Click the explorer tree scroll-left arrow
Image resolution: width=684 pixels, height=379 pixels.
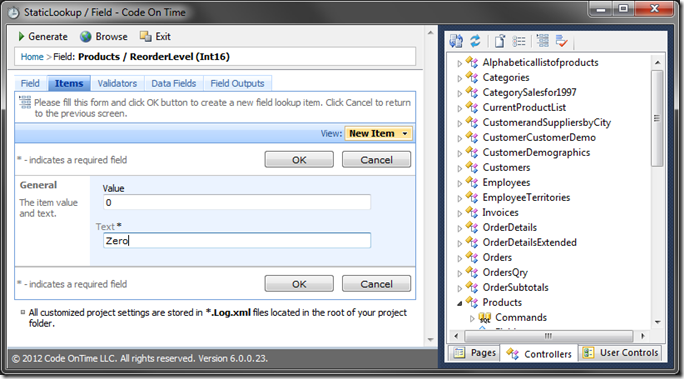[x=456, y=336]
